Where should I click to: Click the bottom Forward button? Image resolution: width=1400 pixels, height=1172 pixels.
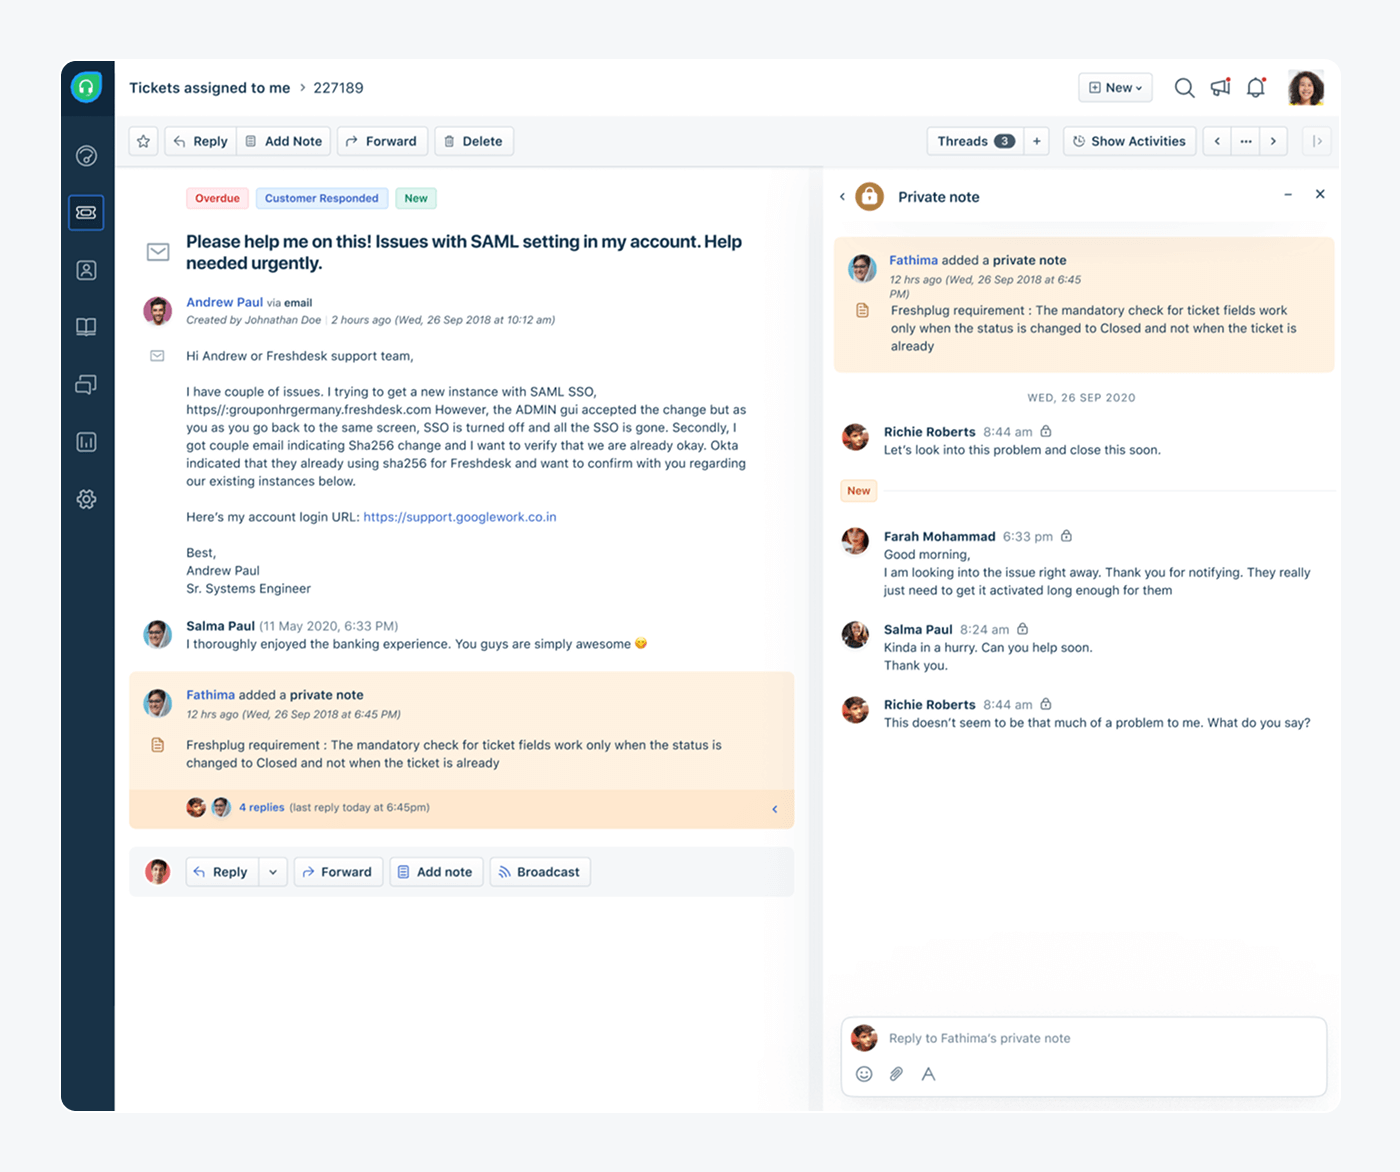(x=338, y=872)
